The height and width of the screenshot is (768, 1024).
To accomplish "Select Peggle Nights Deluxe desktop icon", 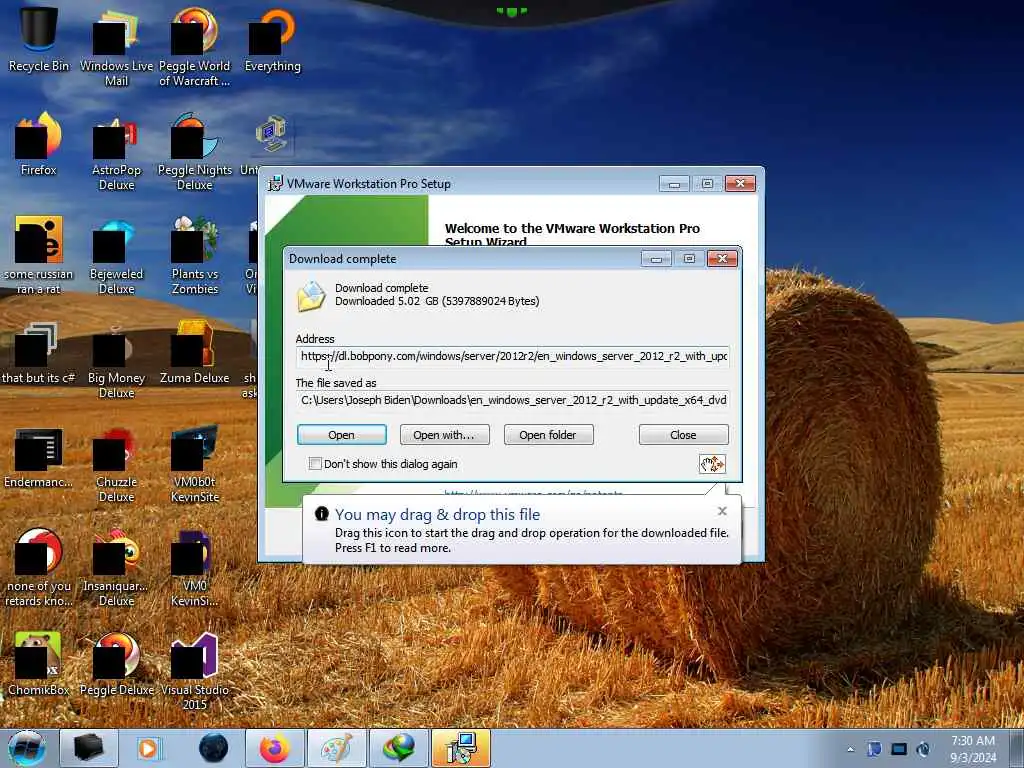I will coord(194,152).
